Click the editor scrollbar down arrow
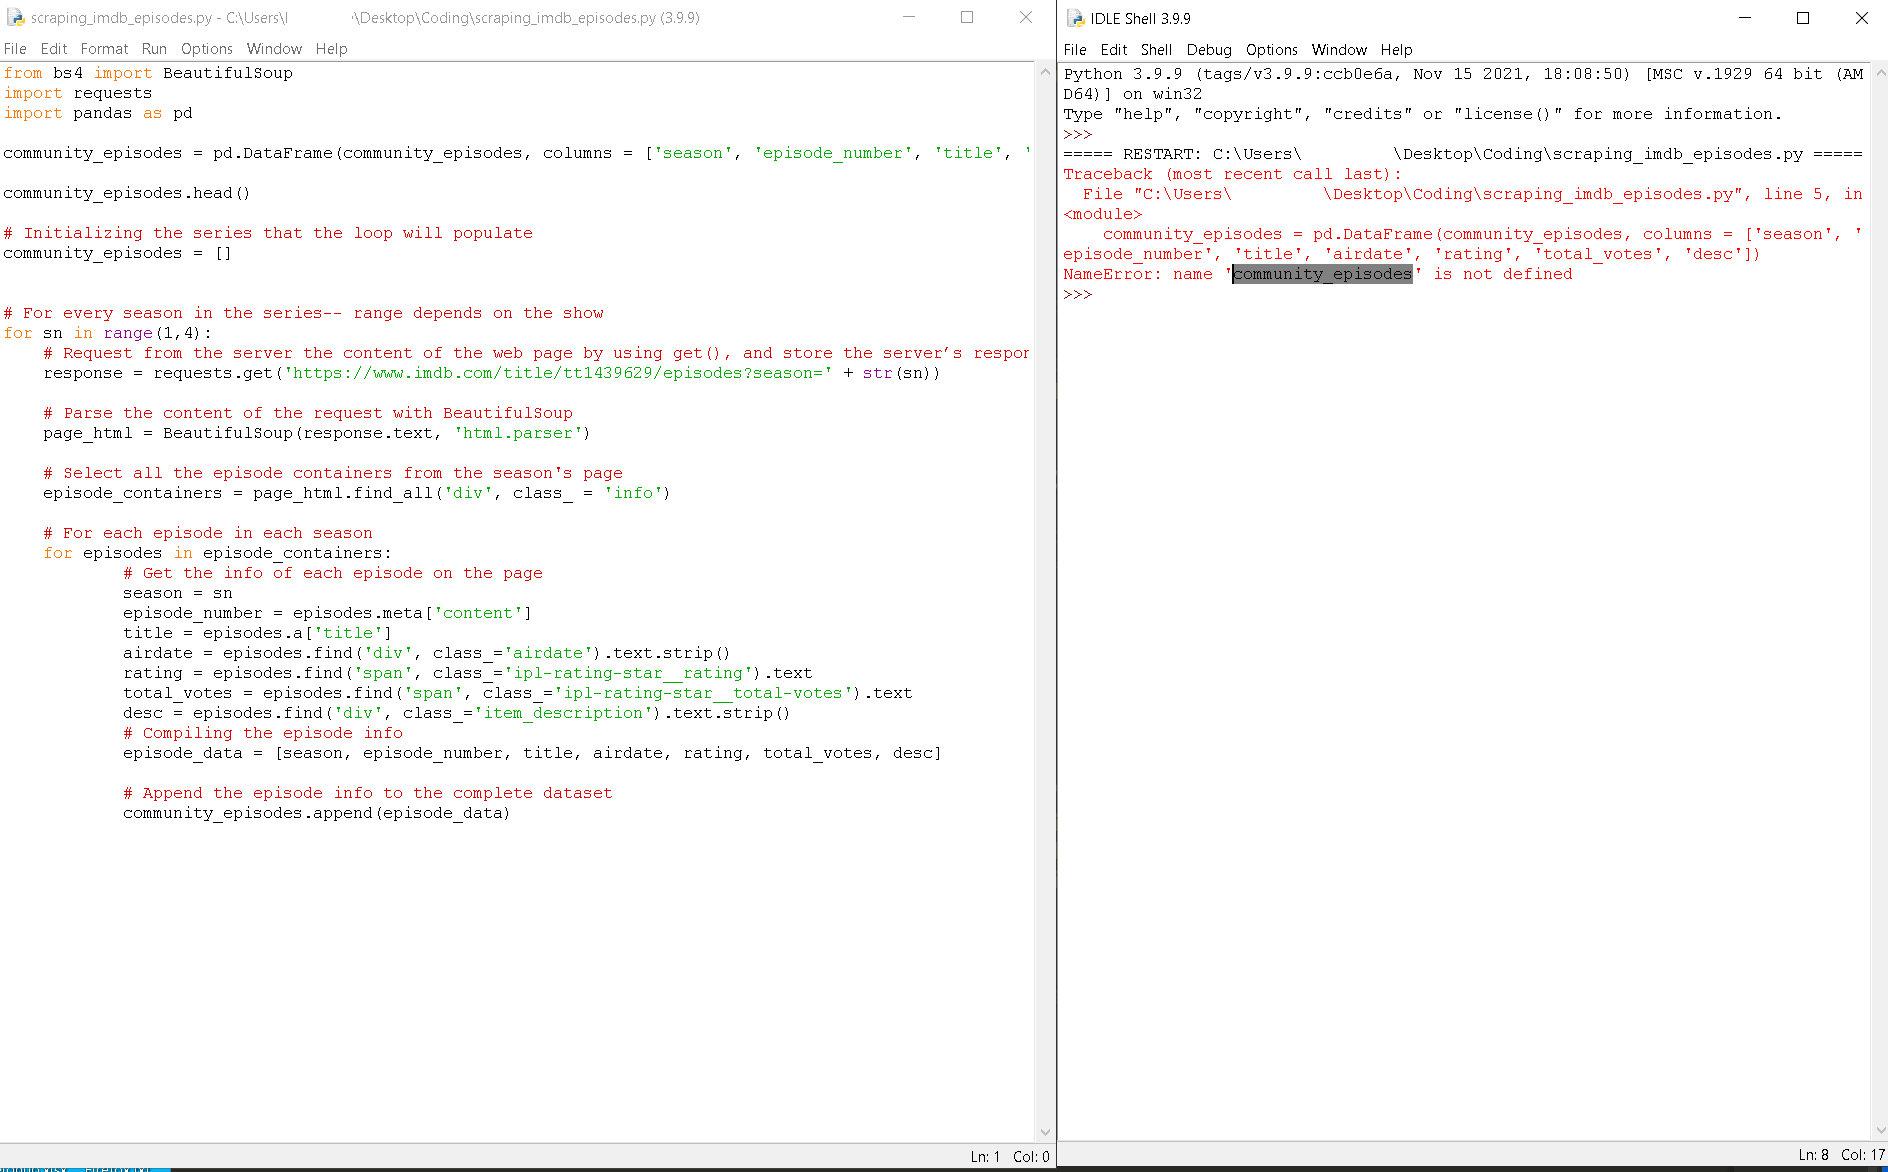1888x1172 pixels. pyautogui.click(x=1045, y=1132)
